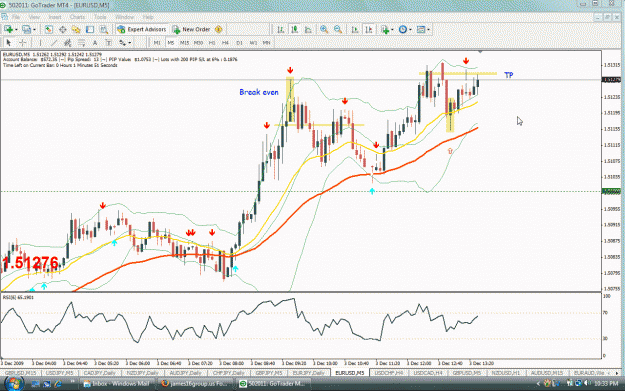Open the Help menu
Screen dimensions: 625x391
[x=148, y=18]
